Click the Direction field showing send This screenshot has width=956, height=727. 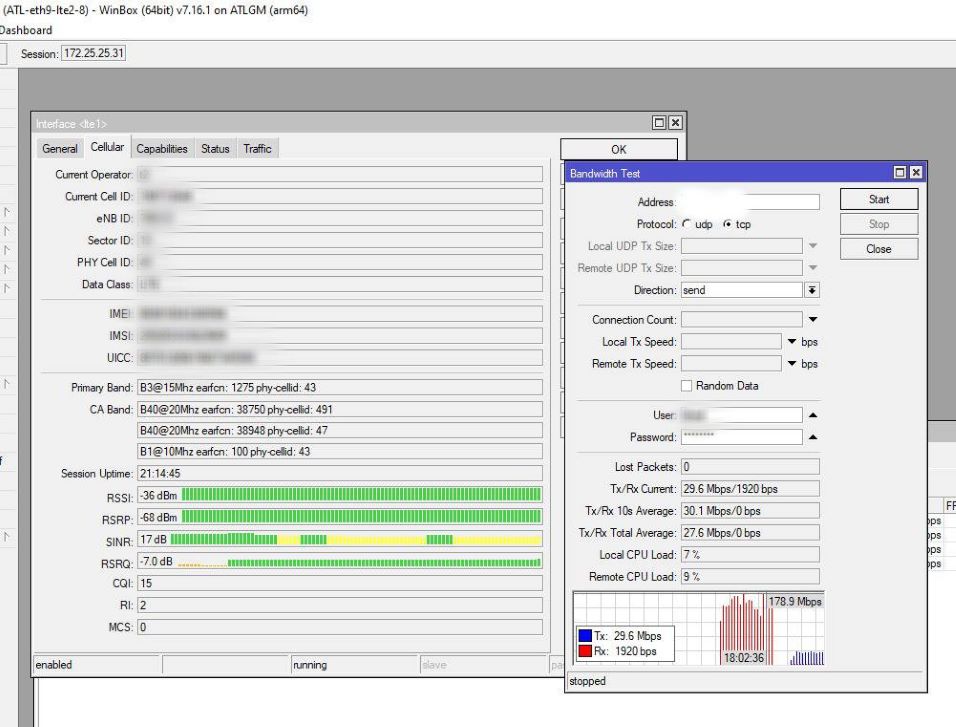741,290
